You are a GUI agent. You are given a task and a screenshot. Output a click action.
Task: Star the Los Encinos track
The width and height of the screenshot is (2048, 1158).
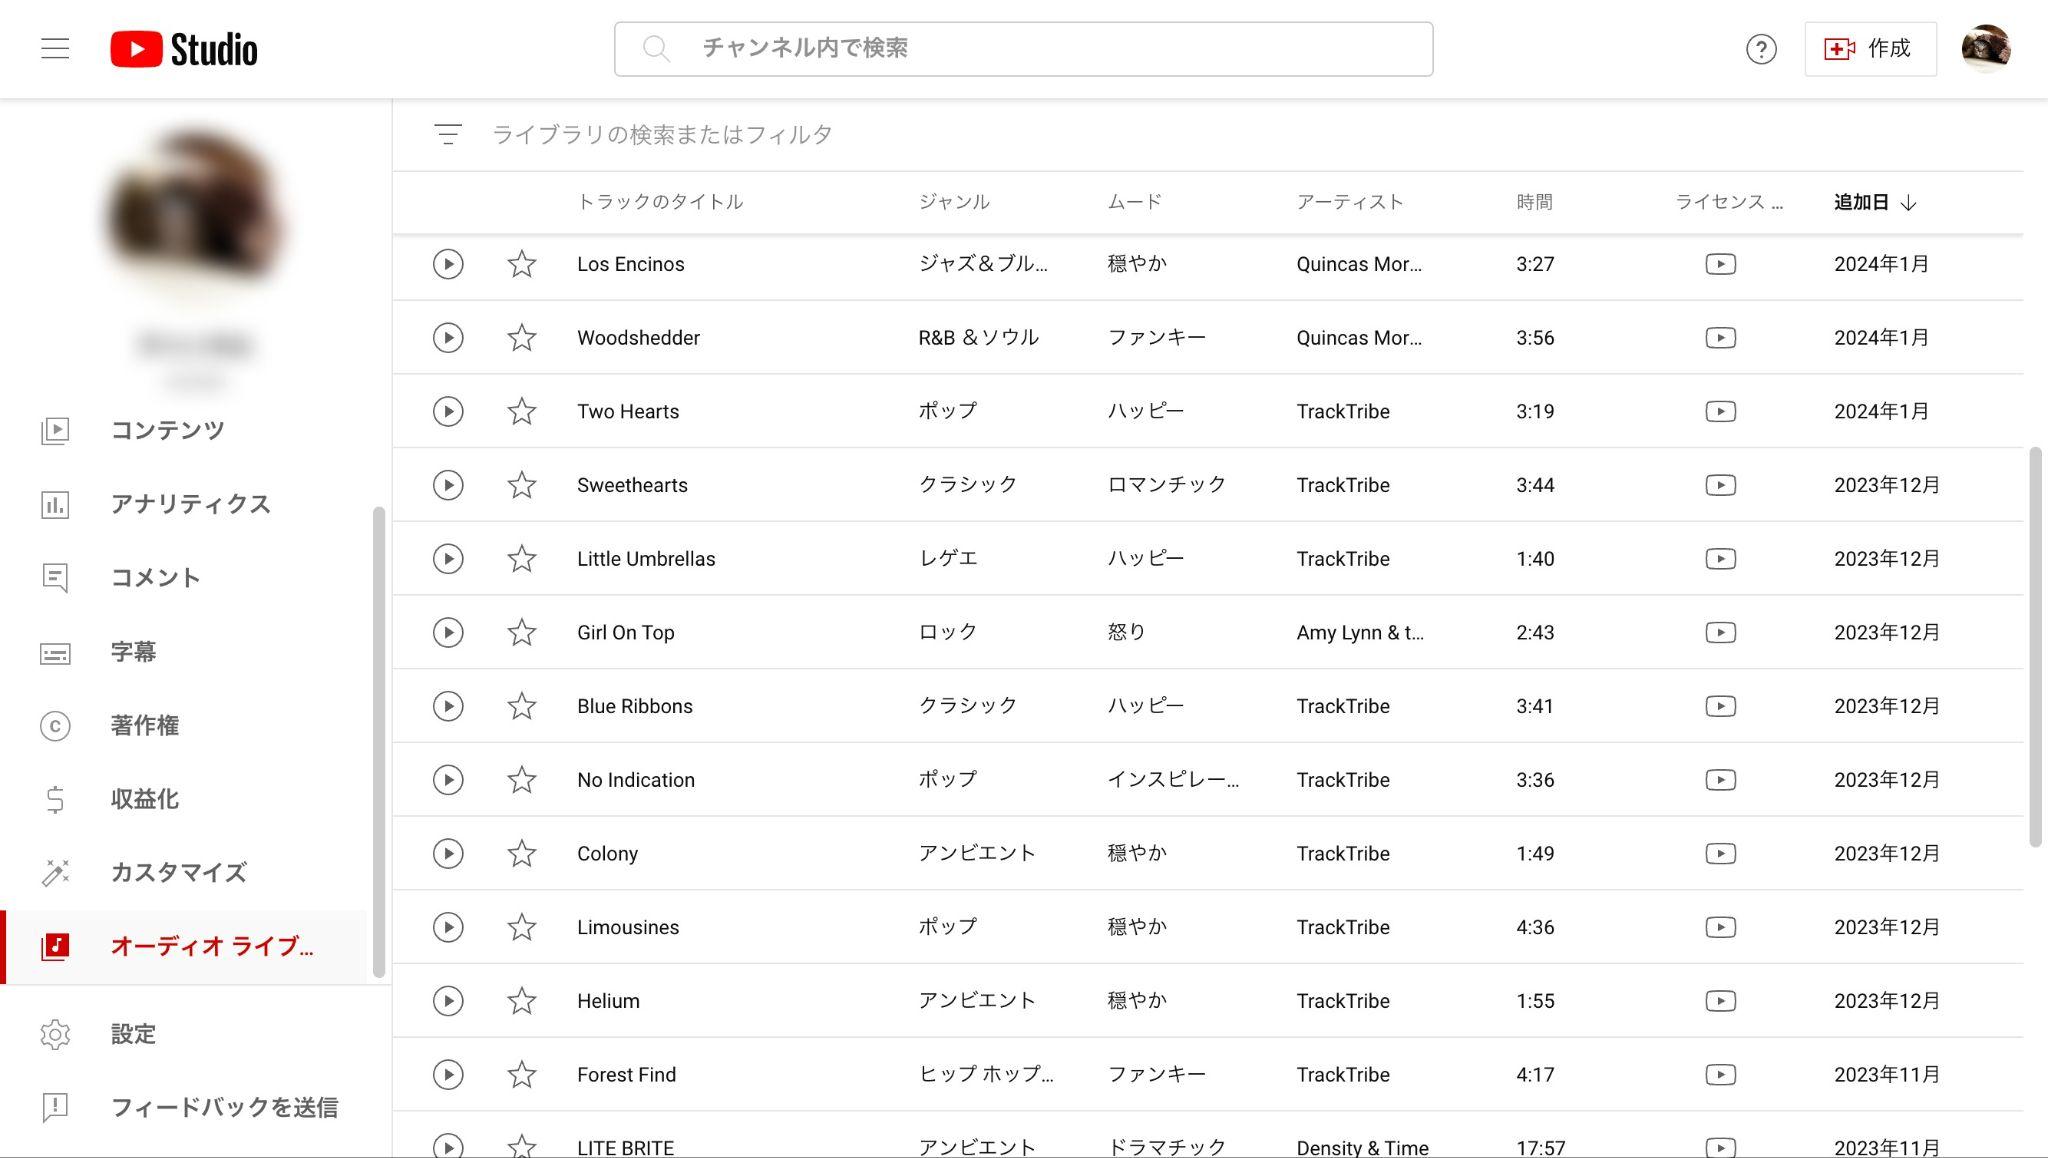[x=522, y=264]
